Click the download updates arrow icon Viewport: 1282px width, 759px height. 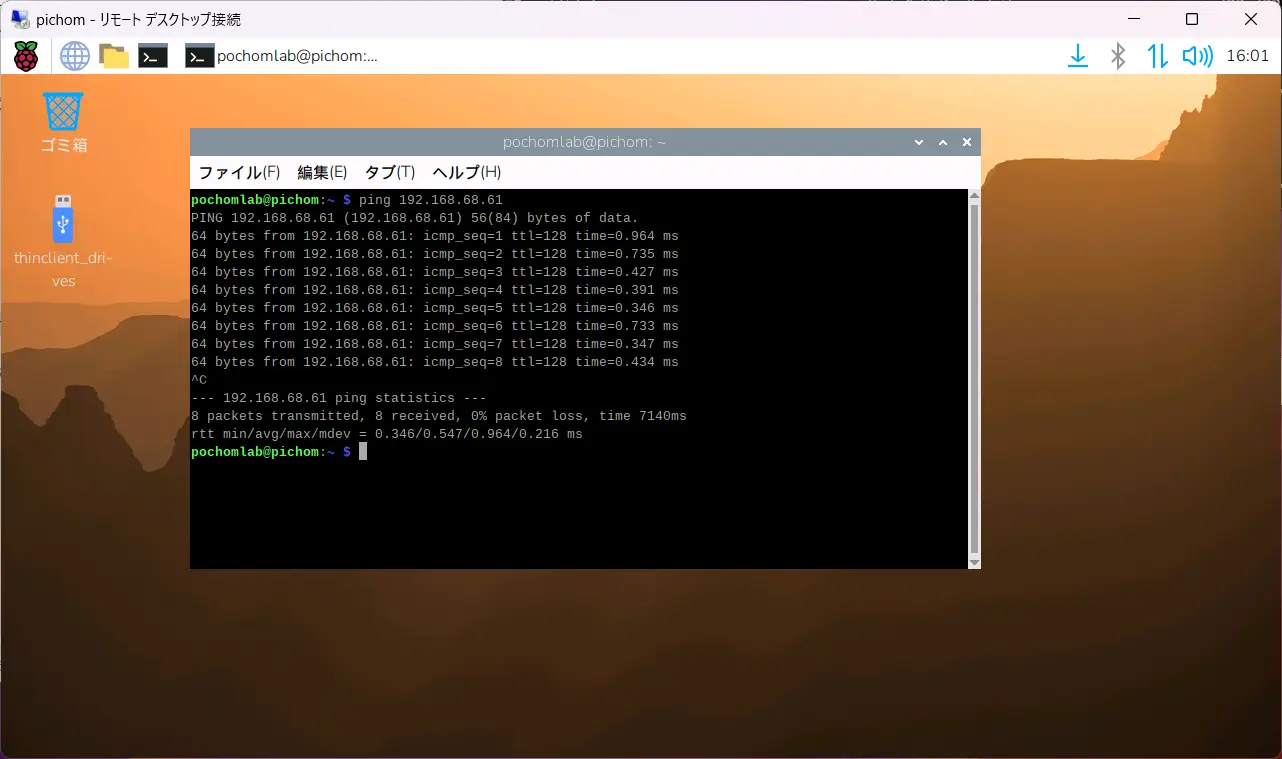coord(1078,56)
